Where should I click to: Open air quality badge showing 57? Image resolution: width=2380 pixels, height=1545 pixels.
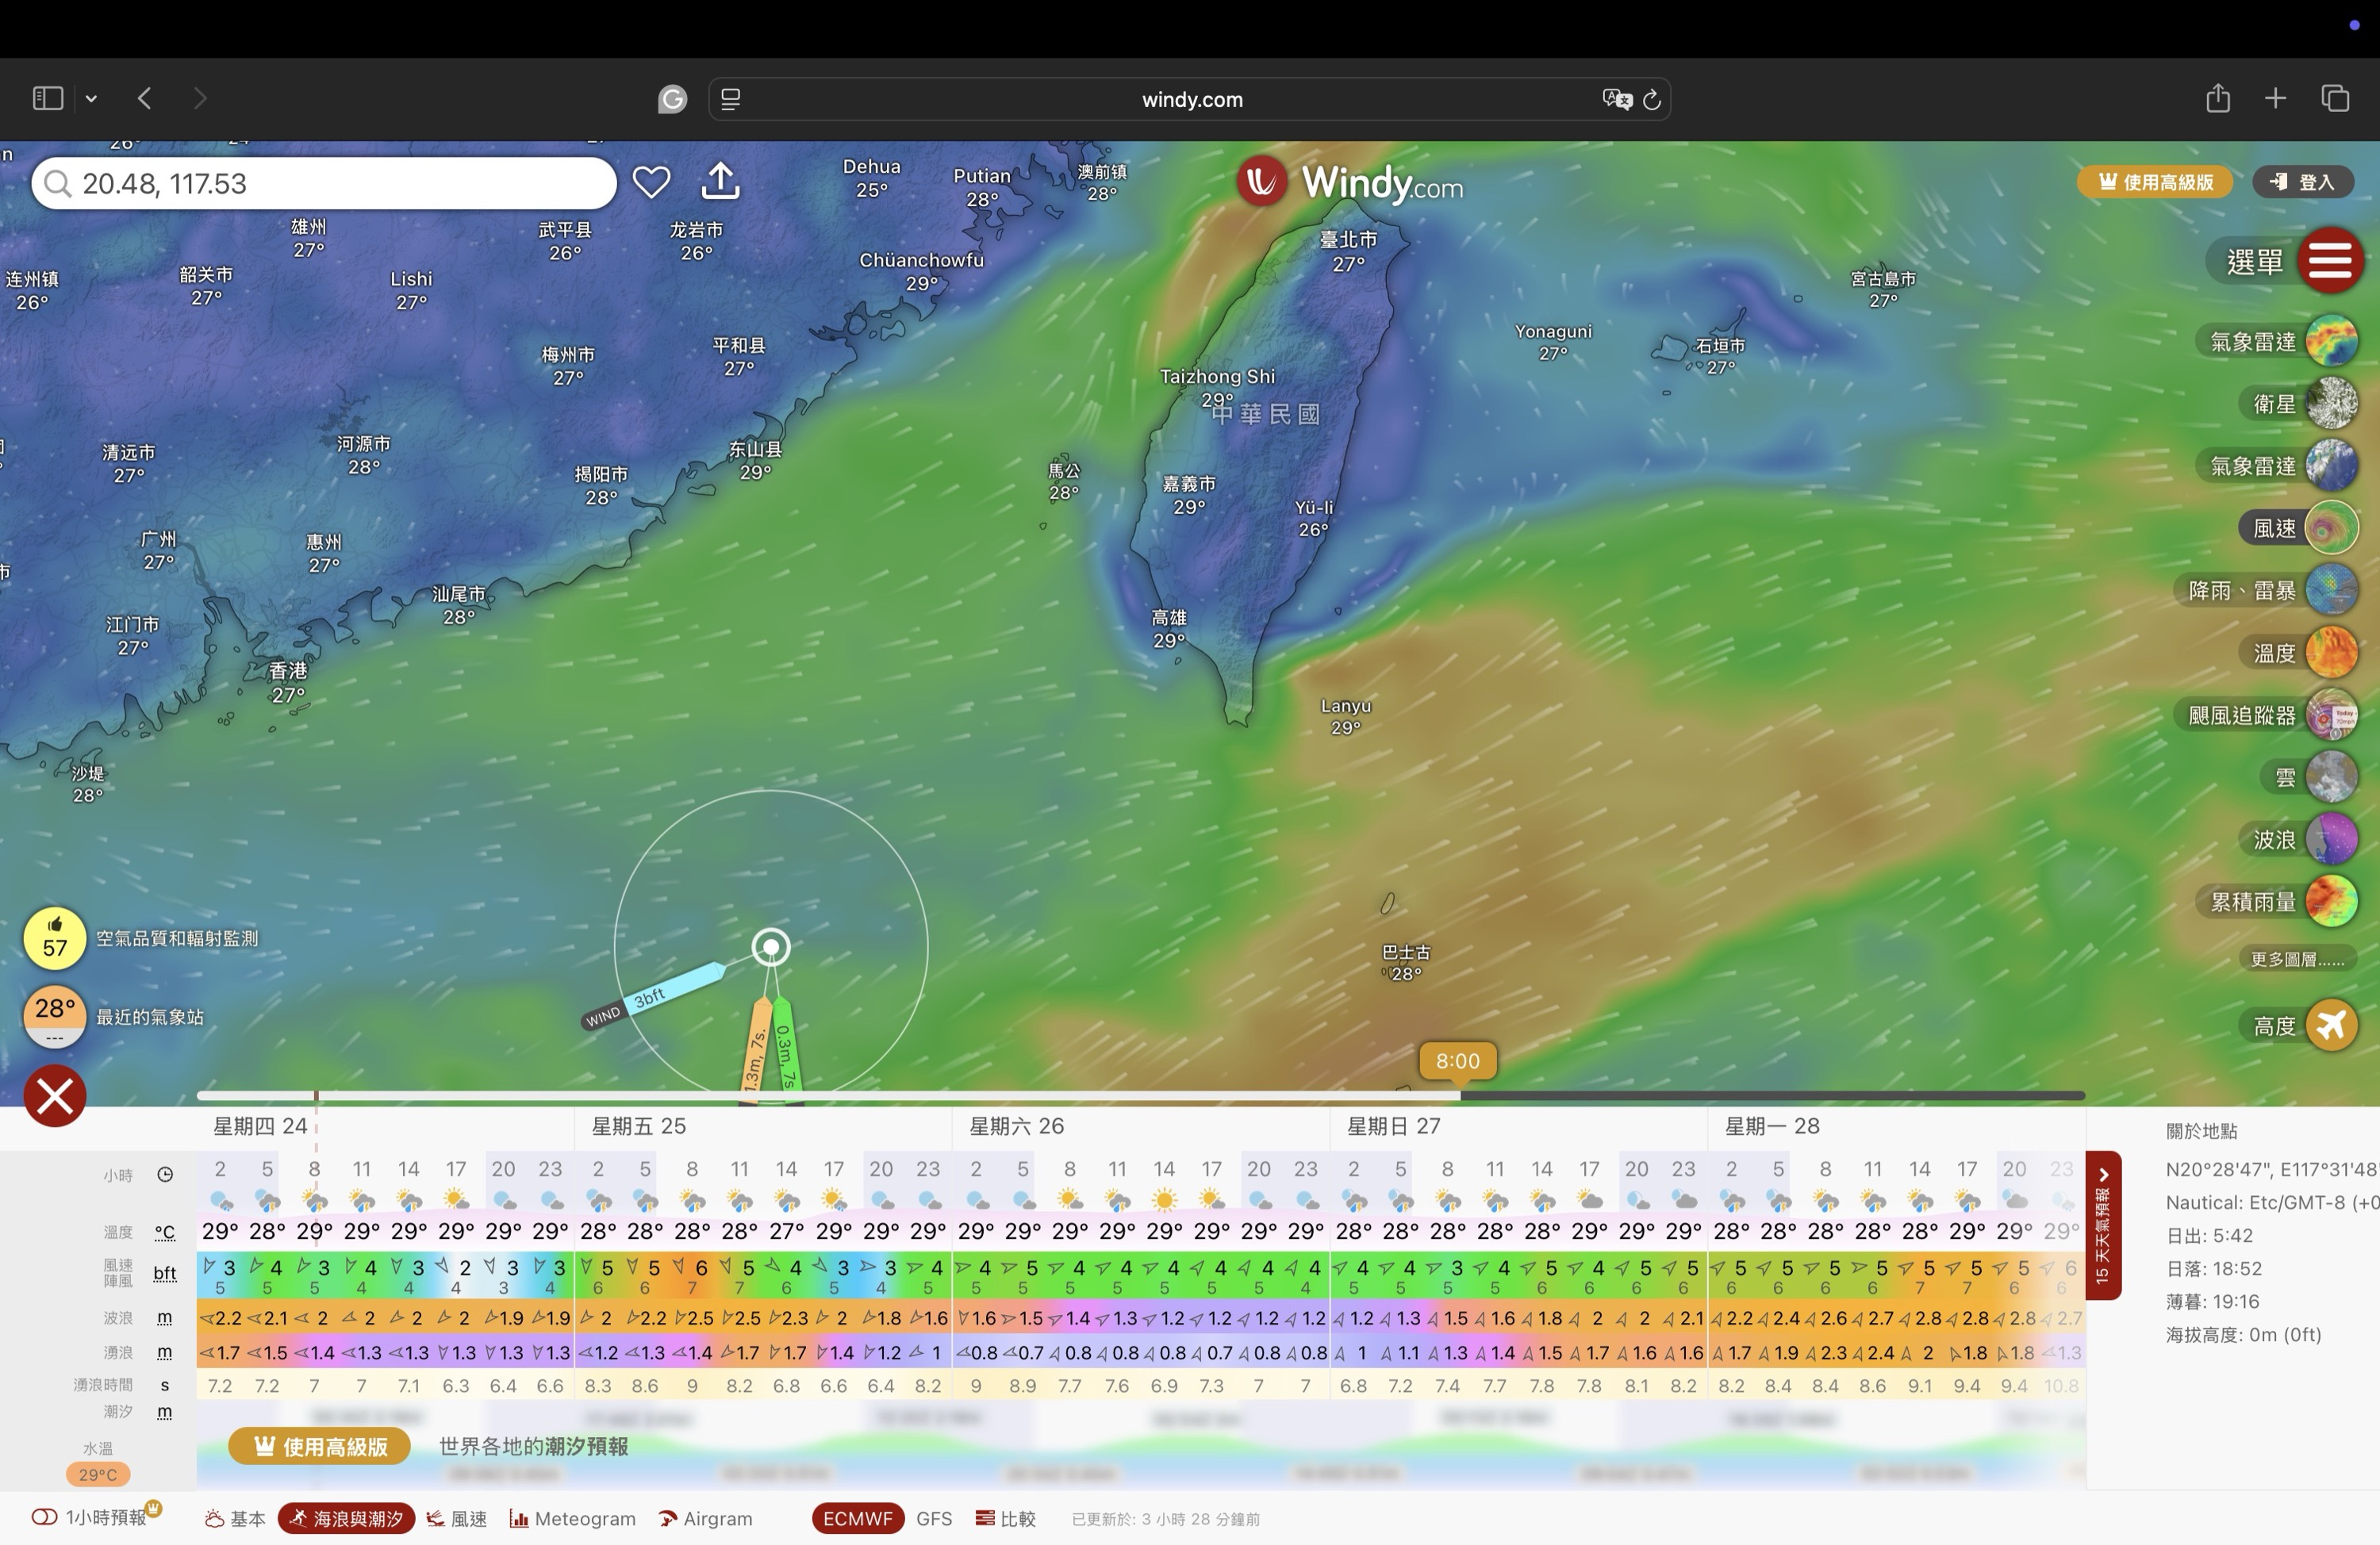[55, 939]
